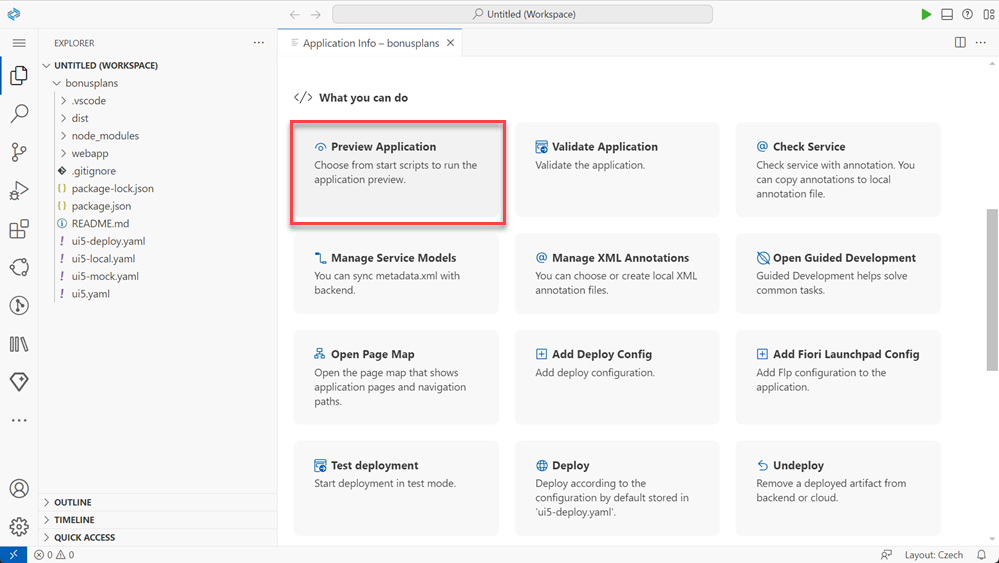Open the Explorer view in the activity bar
Screen dimensions: 999x563
click(19, 75)
